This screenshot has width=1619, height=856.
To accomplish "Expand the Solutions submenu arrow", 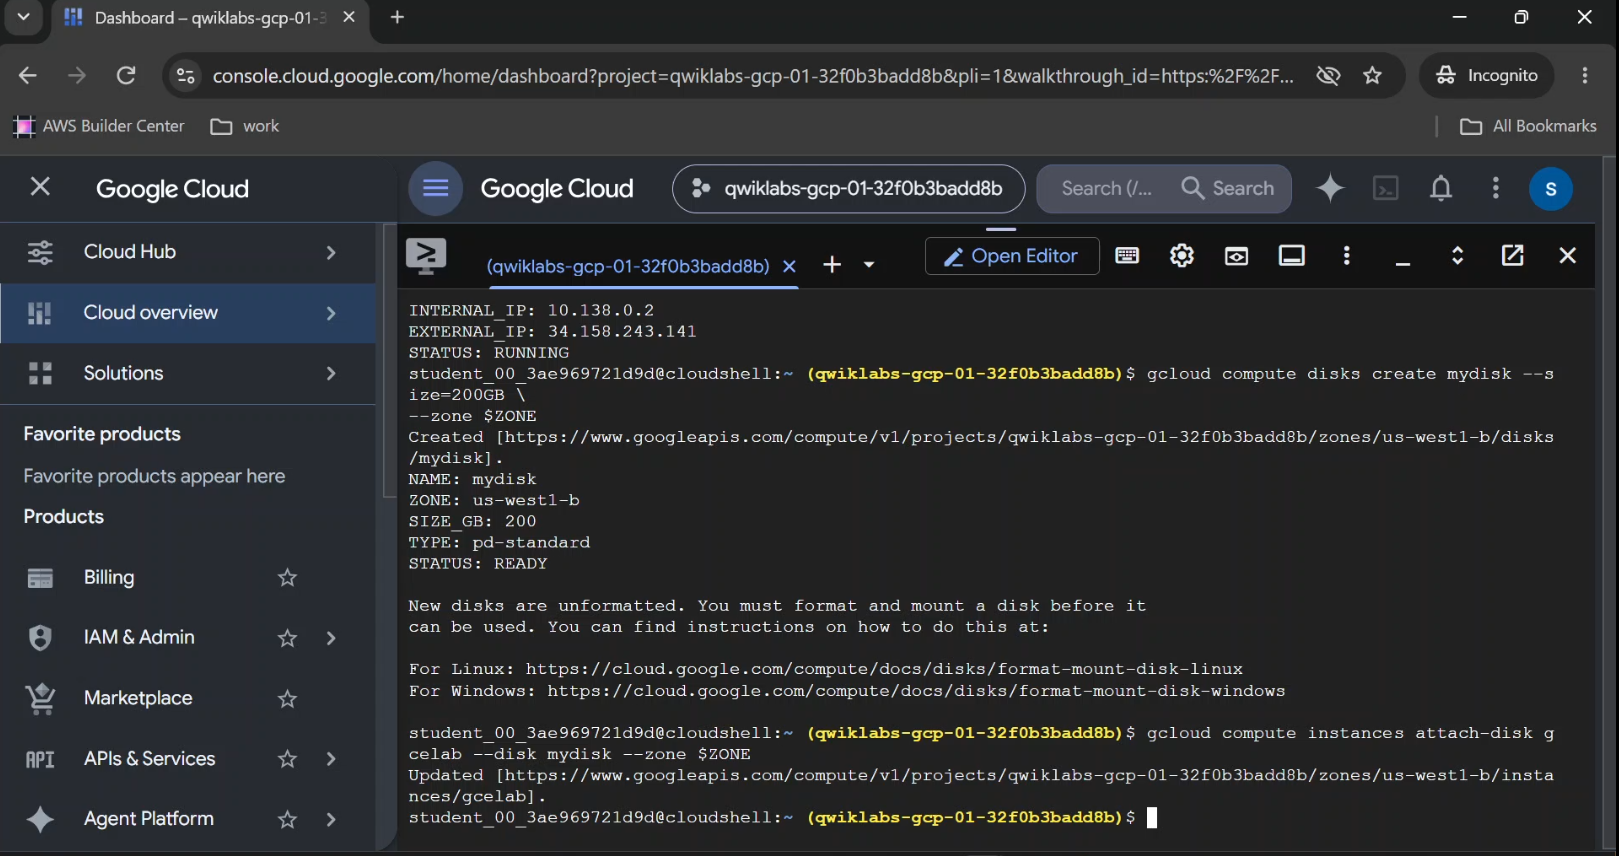I will pos(331,373).
